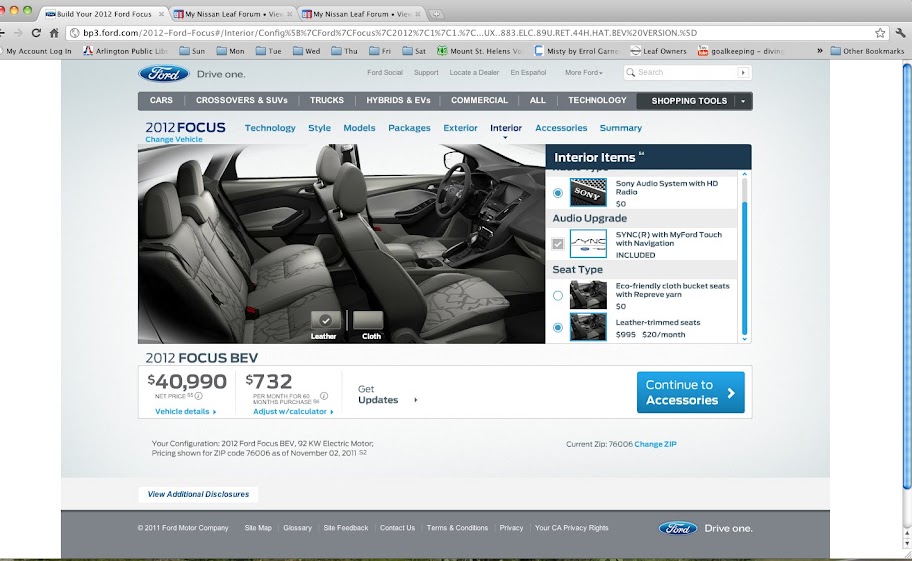
Task: Open More Ford dropdown
Action: pyautogui.click(x=583, y=73)
